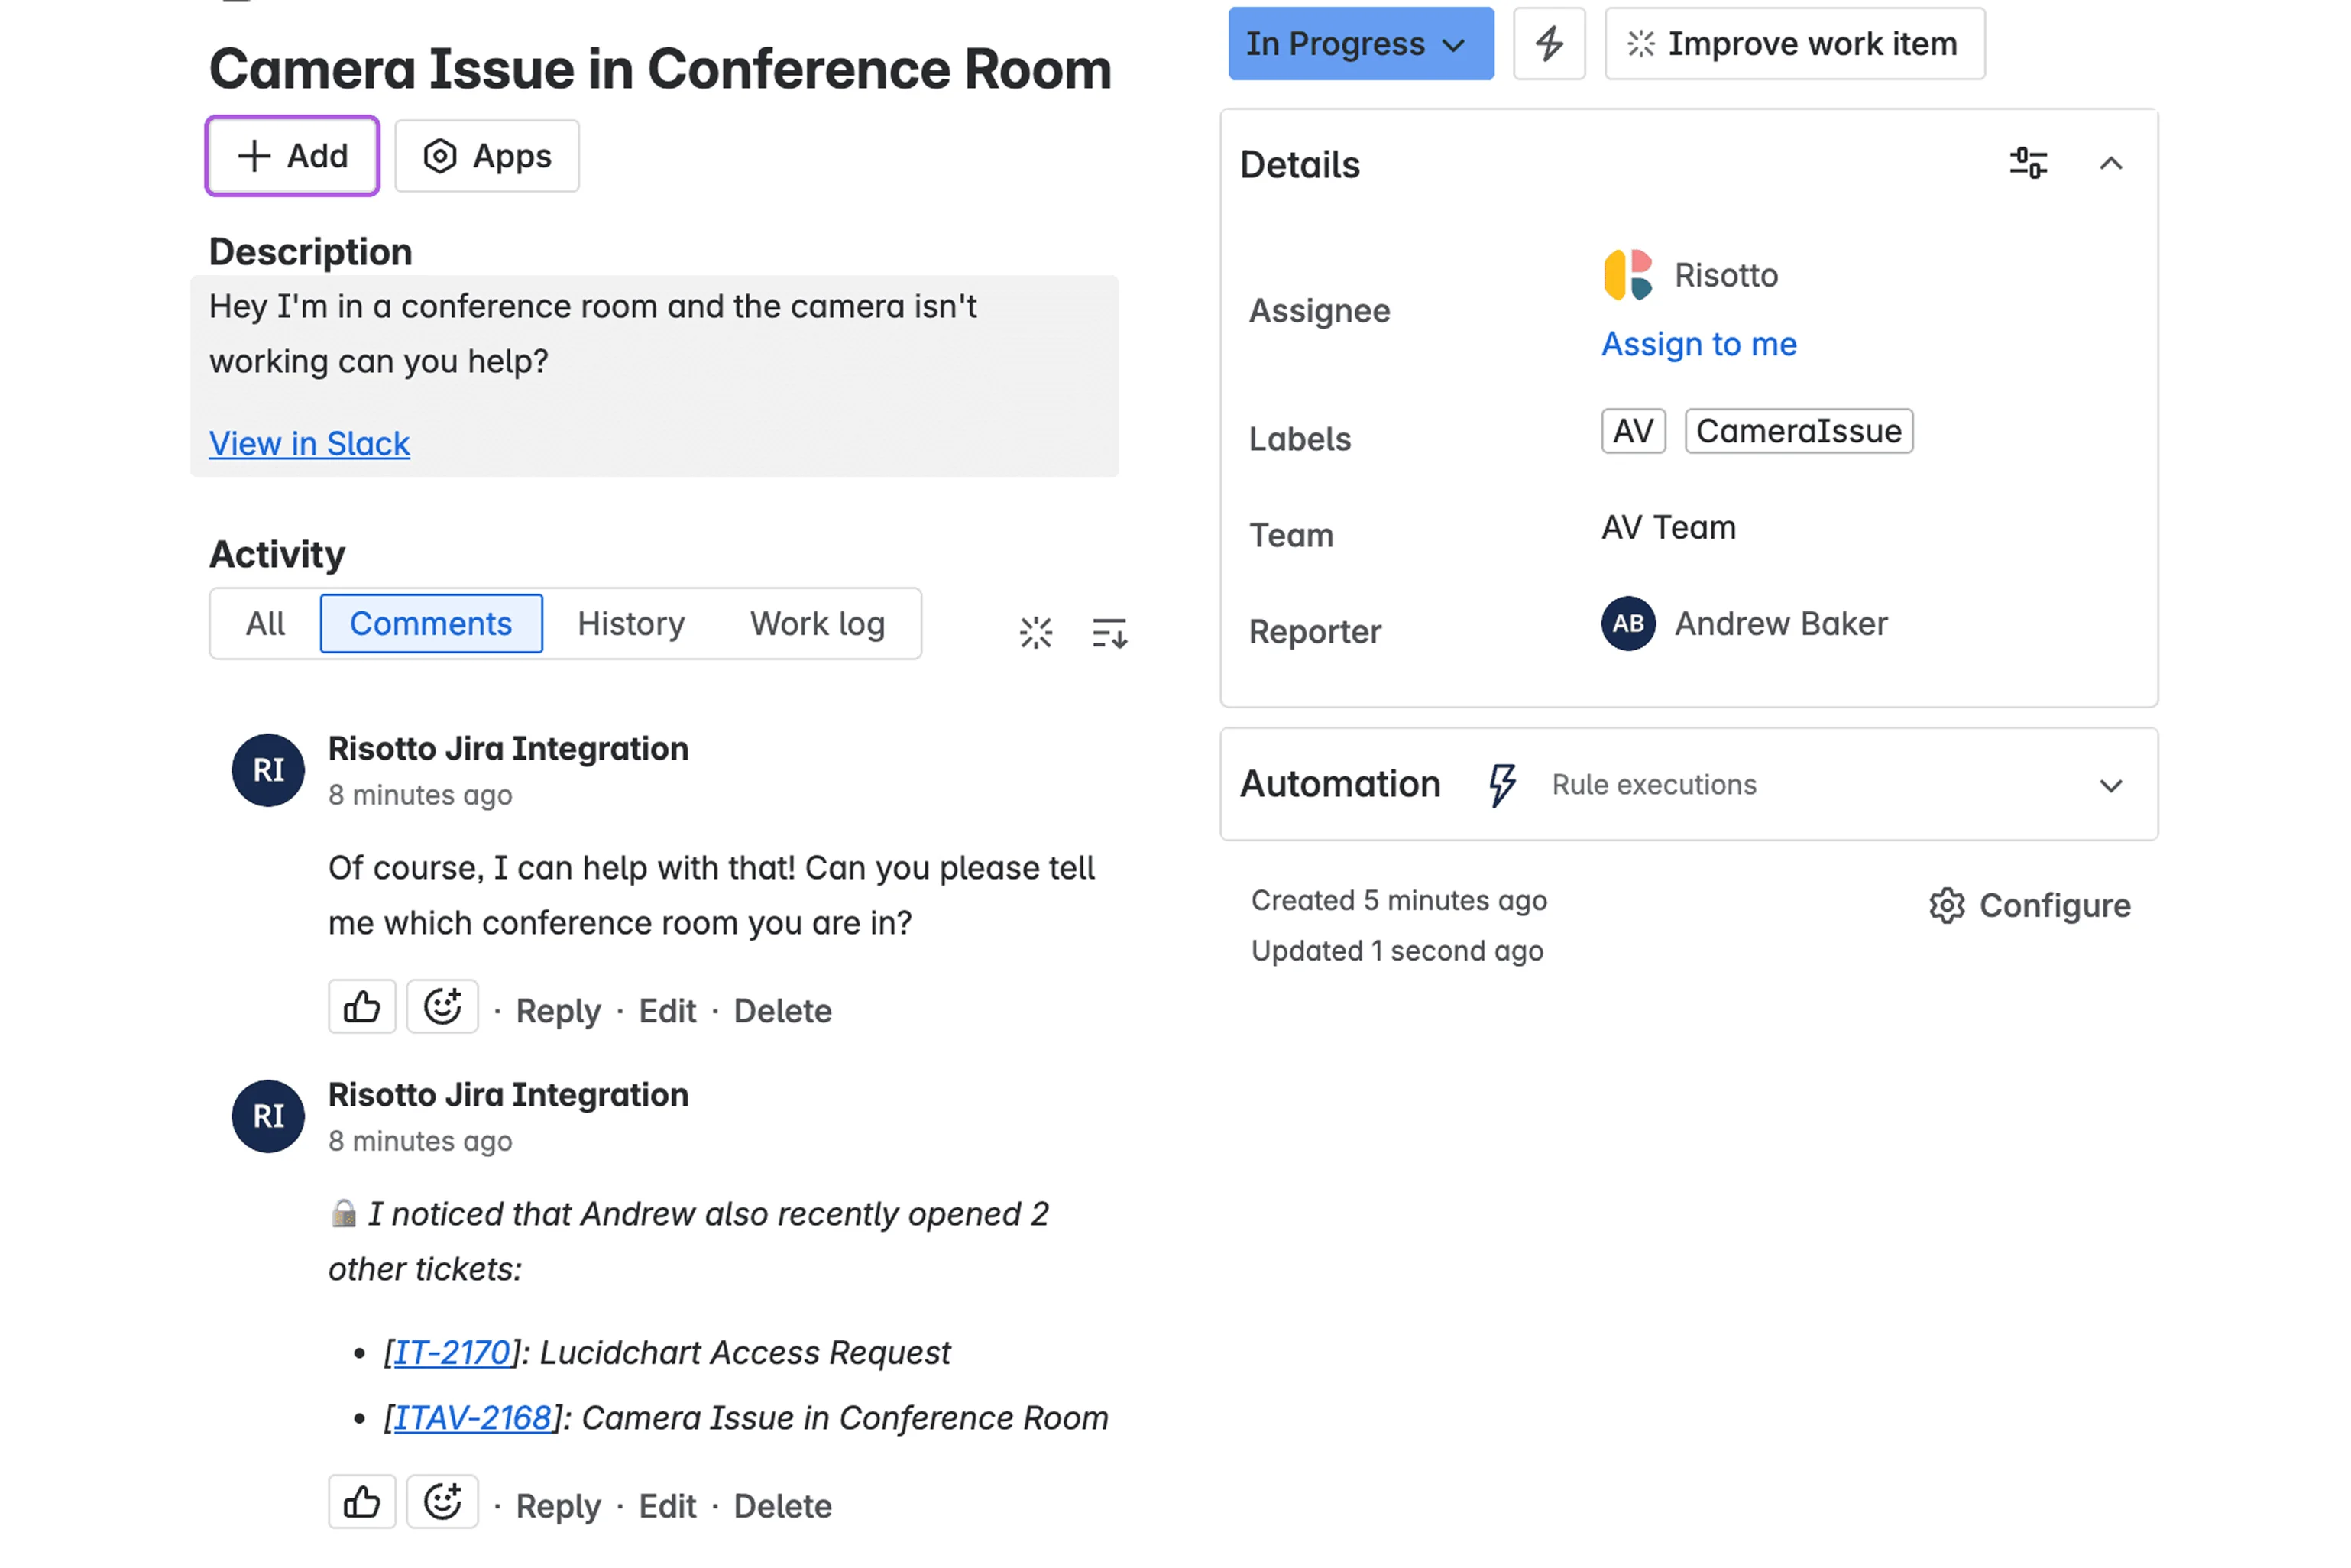
Task: Collapse the Details section
Action: (2110, 163)
